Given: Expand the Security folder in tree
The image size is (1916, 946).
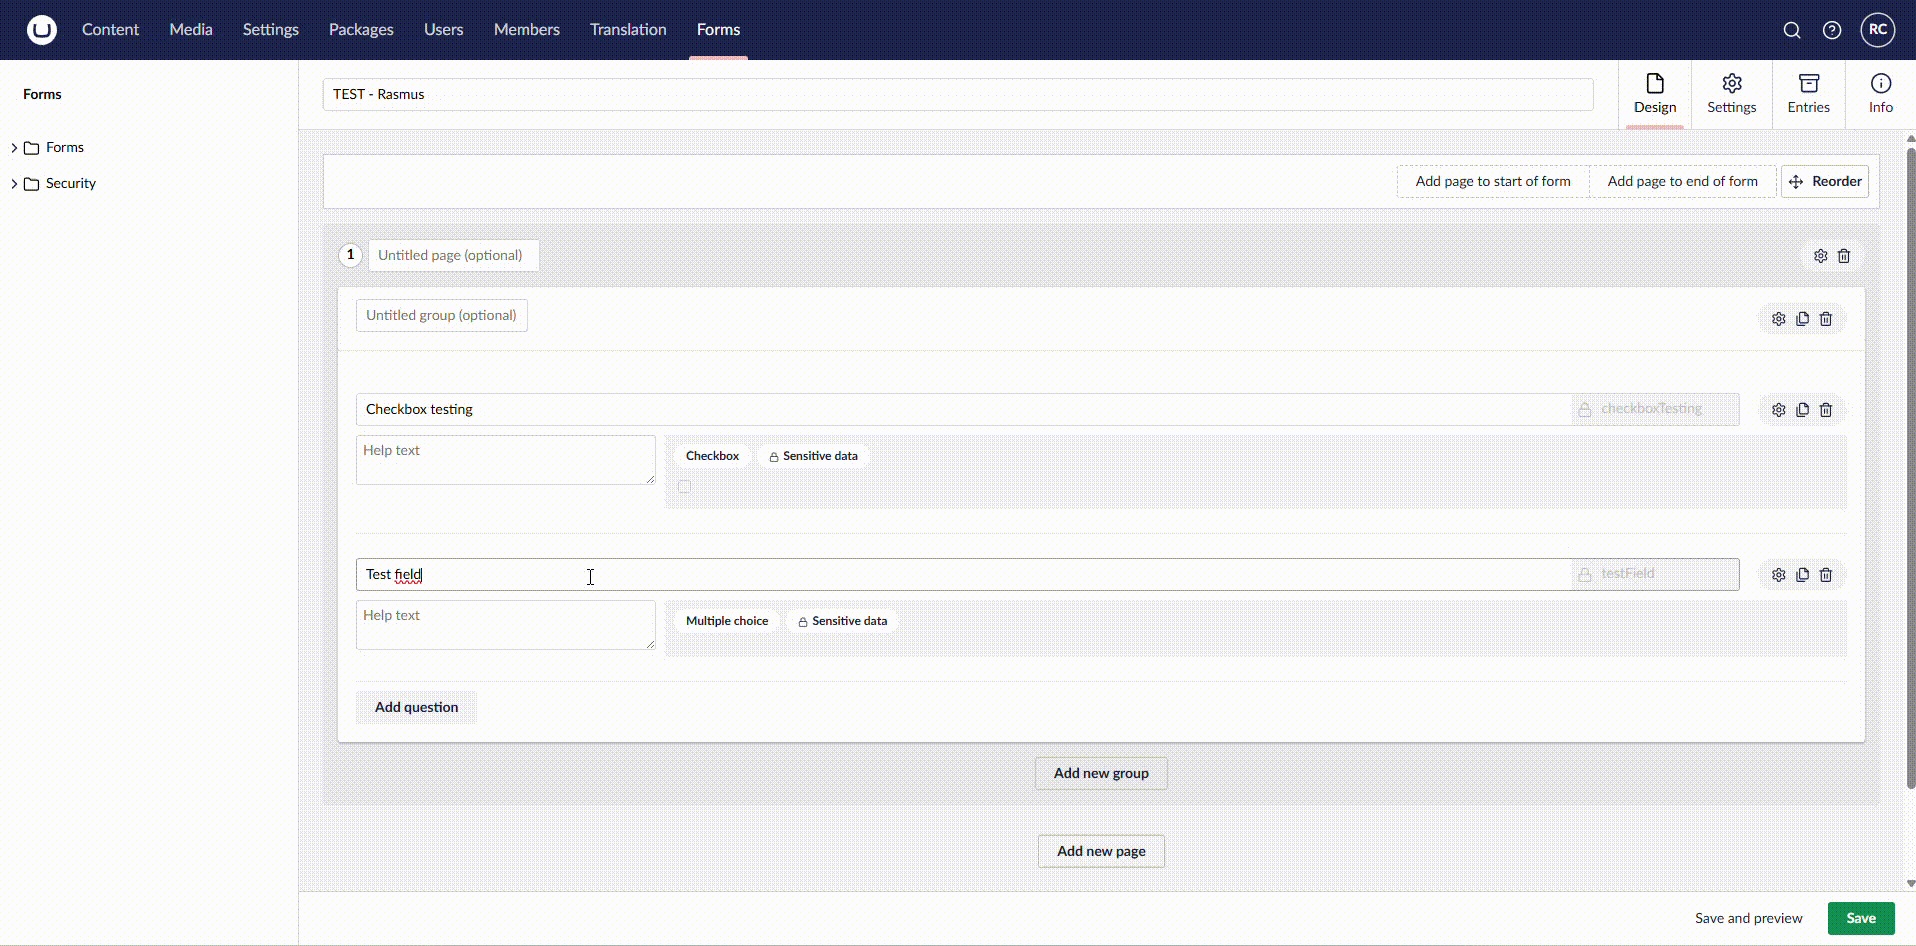Looking at the screenshot, I should click(x=14, y=184).
